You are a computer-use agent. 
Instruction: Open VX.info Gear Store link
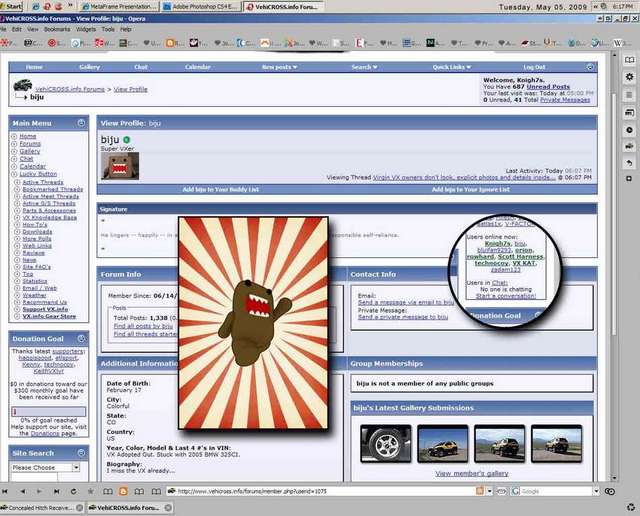49,316
